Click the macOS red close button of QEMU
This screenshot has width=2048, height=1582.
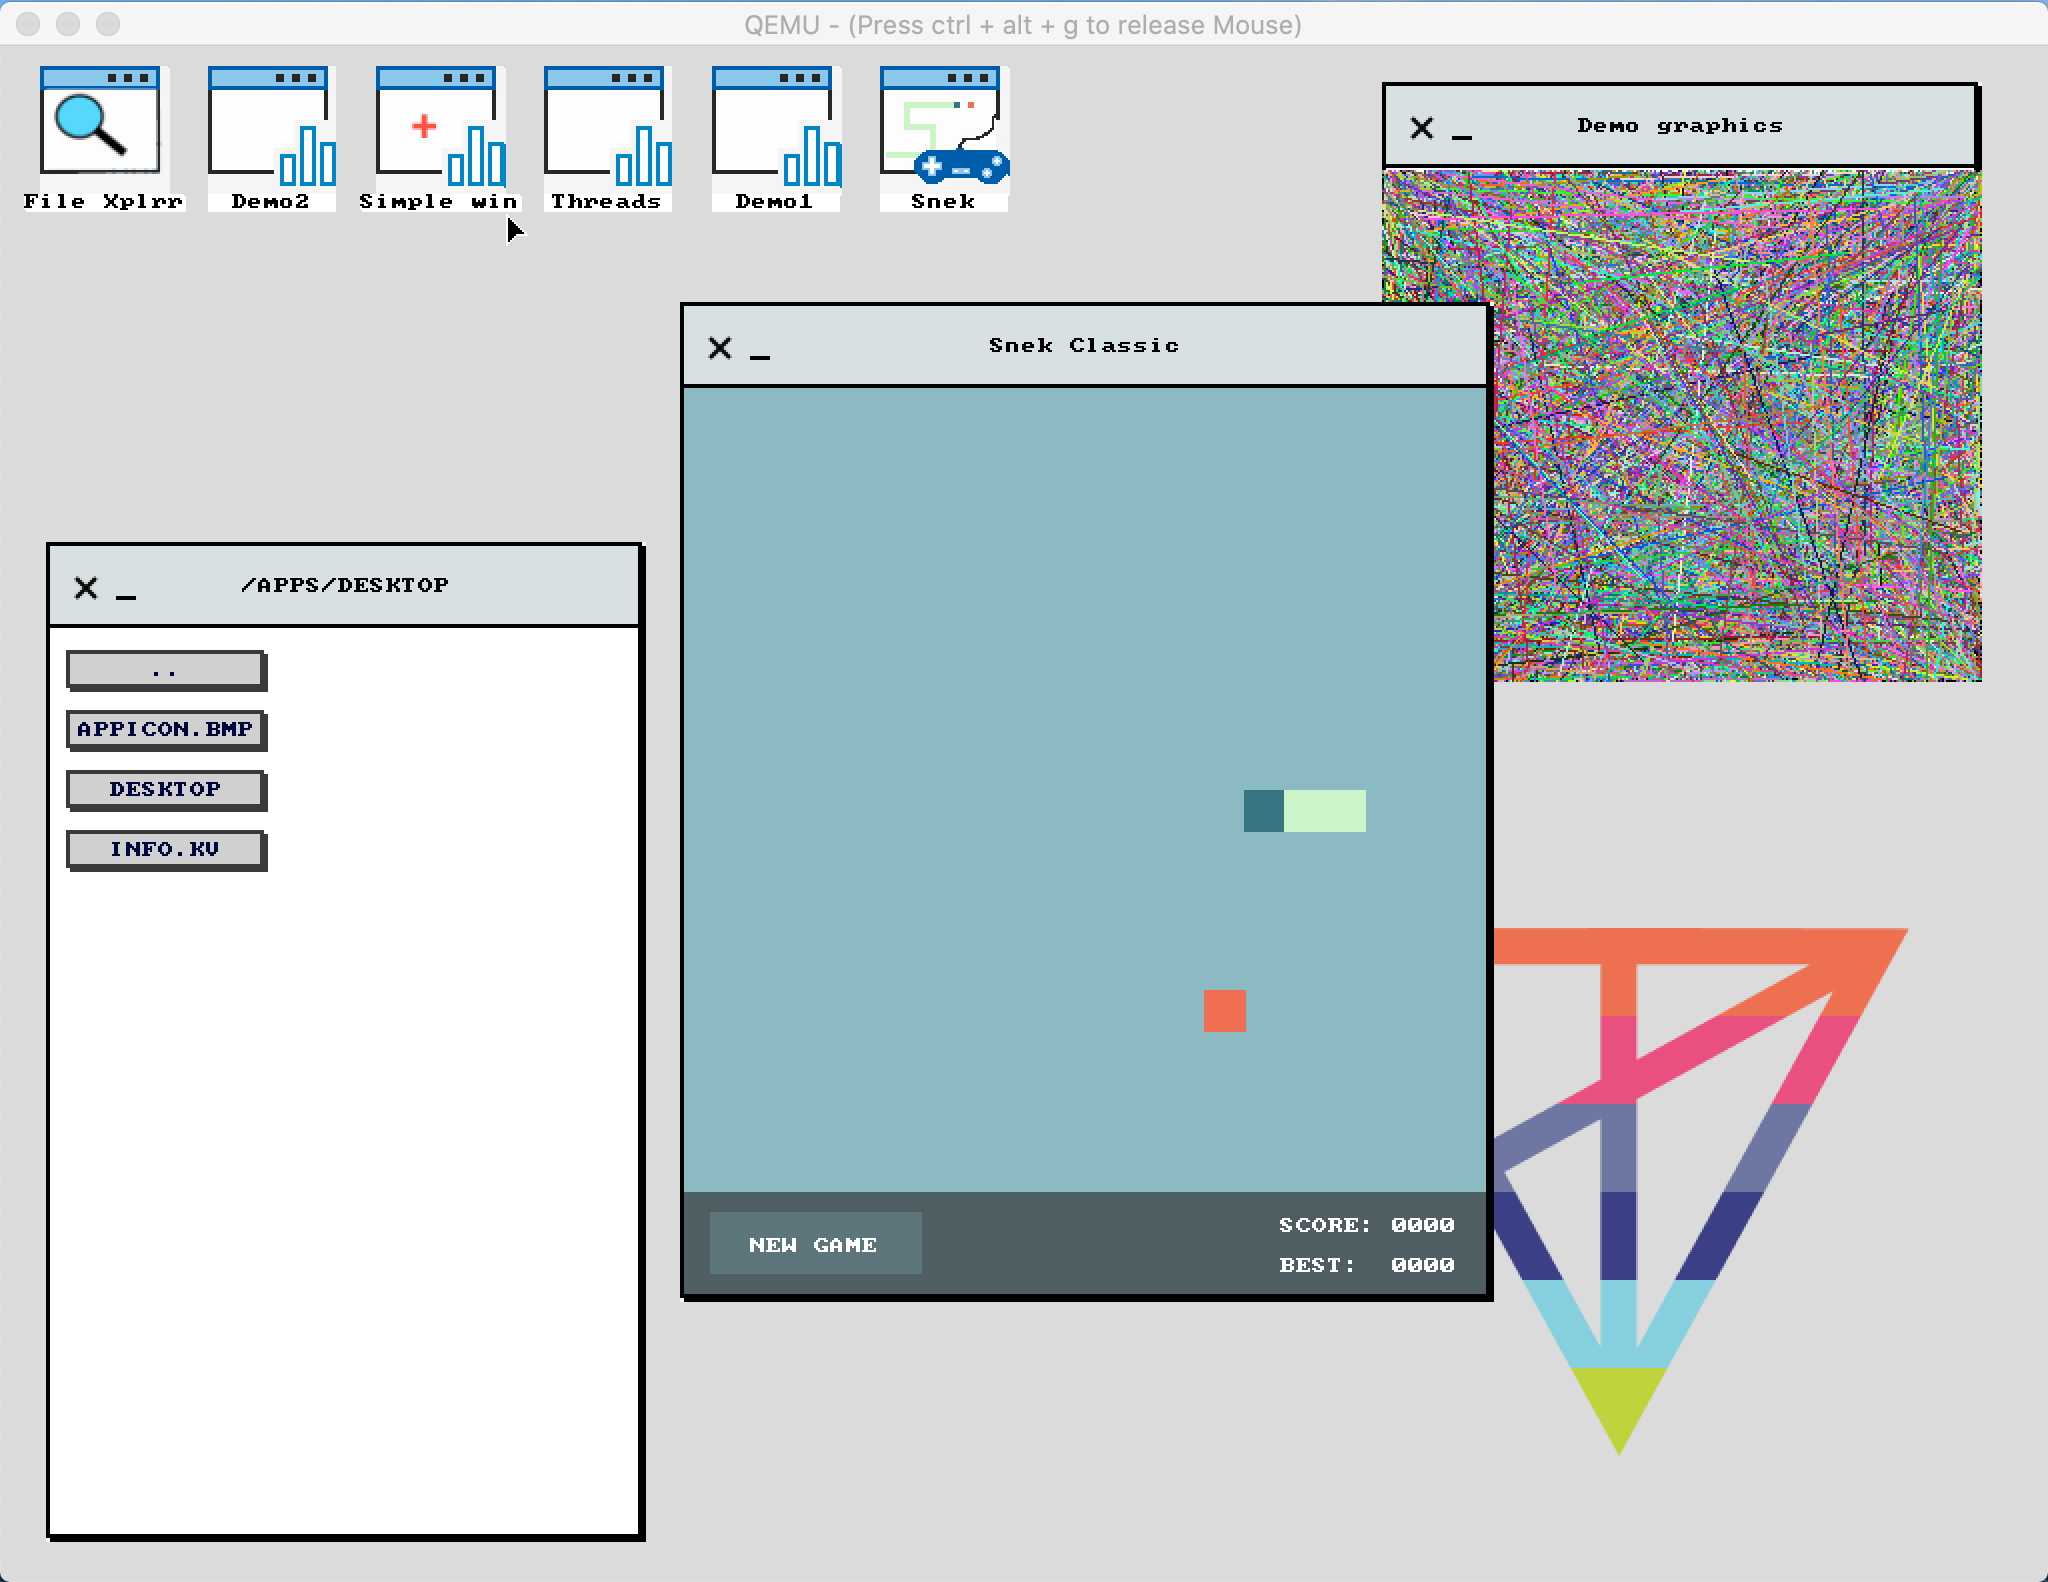(28, 24)
